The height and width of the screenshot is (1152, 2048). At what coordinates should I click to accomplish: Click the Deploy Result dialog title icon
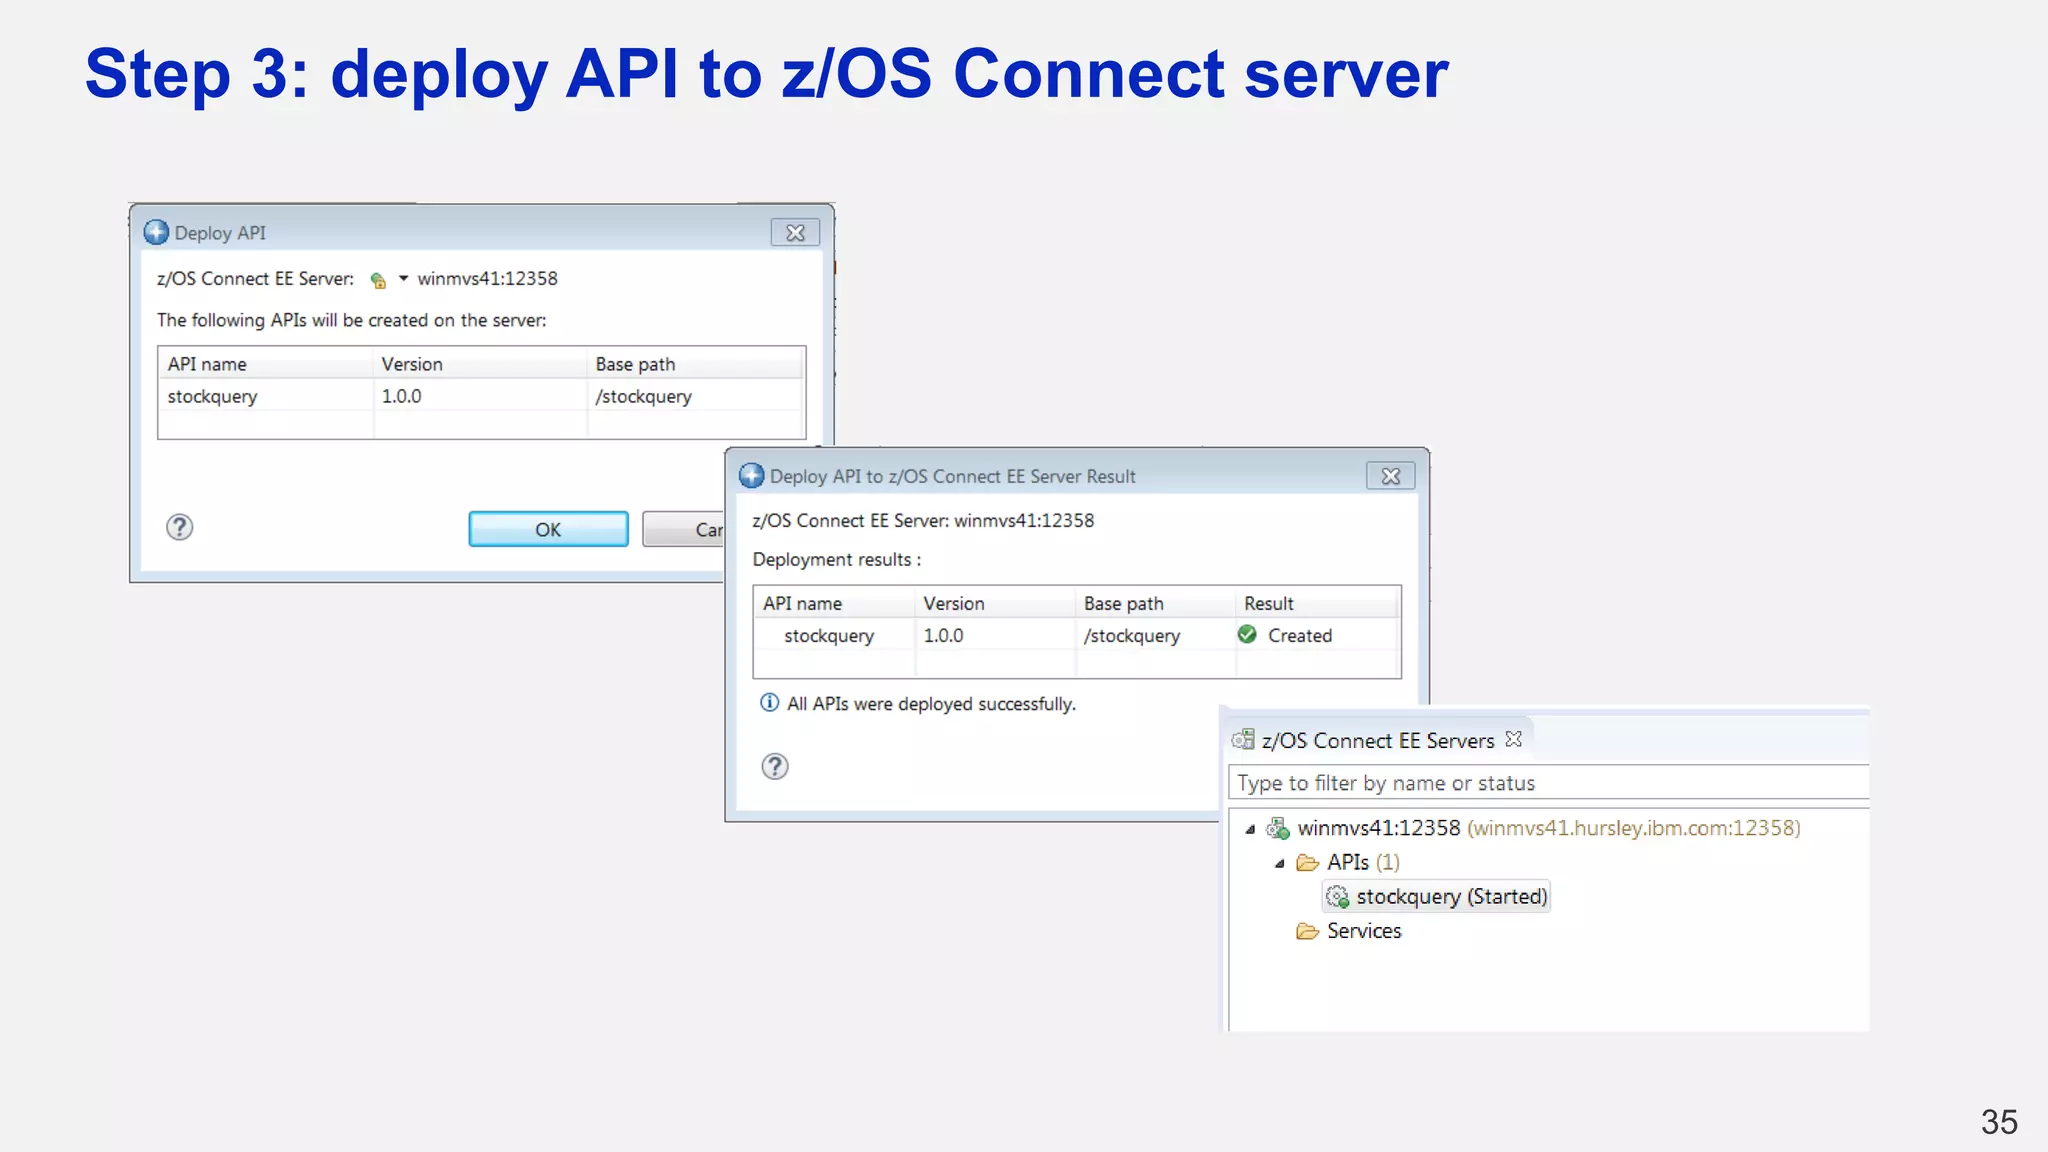coord(751,476)
